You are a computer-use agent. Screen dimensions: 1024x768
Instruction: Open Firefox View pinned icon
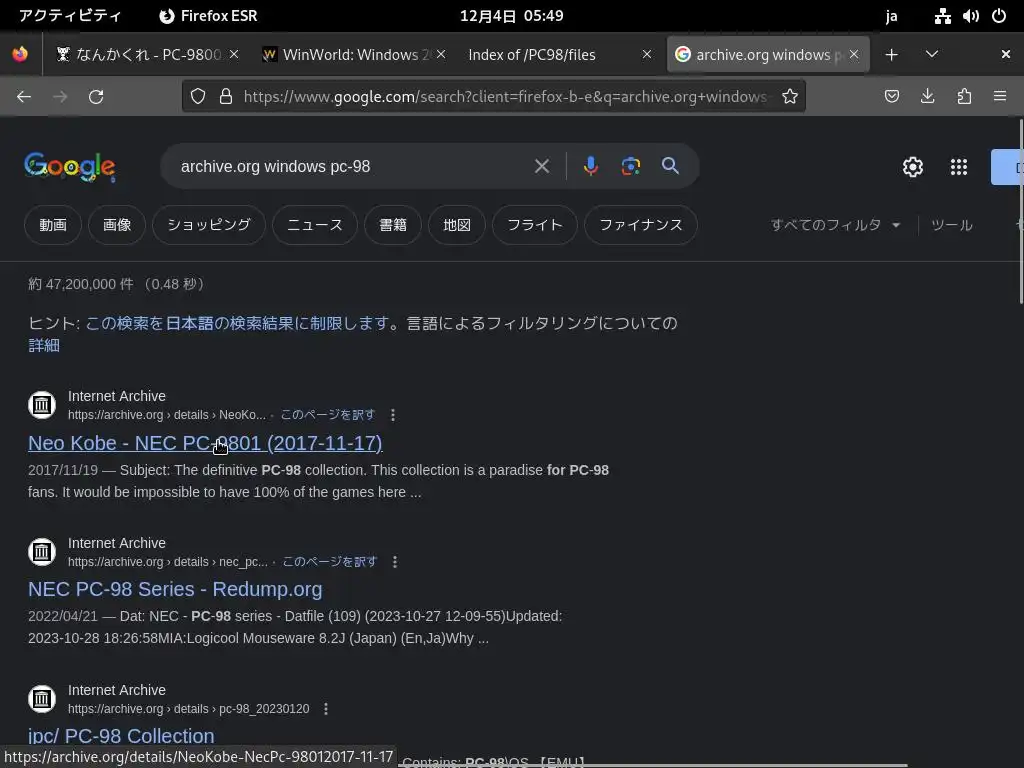pyautogui.click(x=20, y=54)
